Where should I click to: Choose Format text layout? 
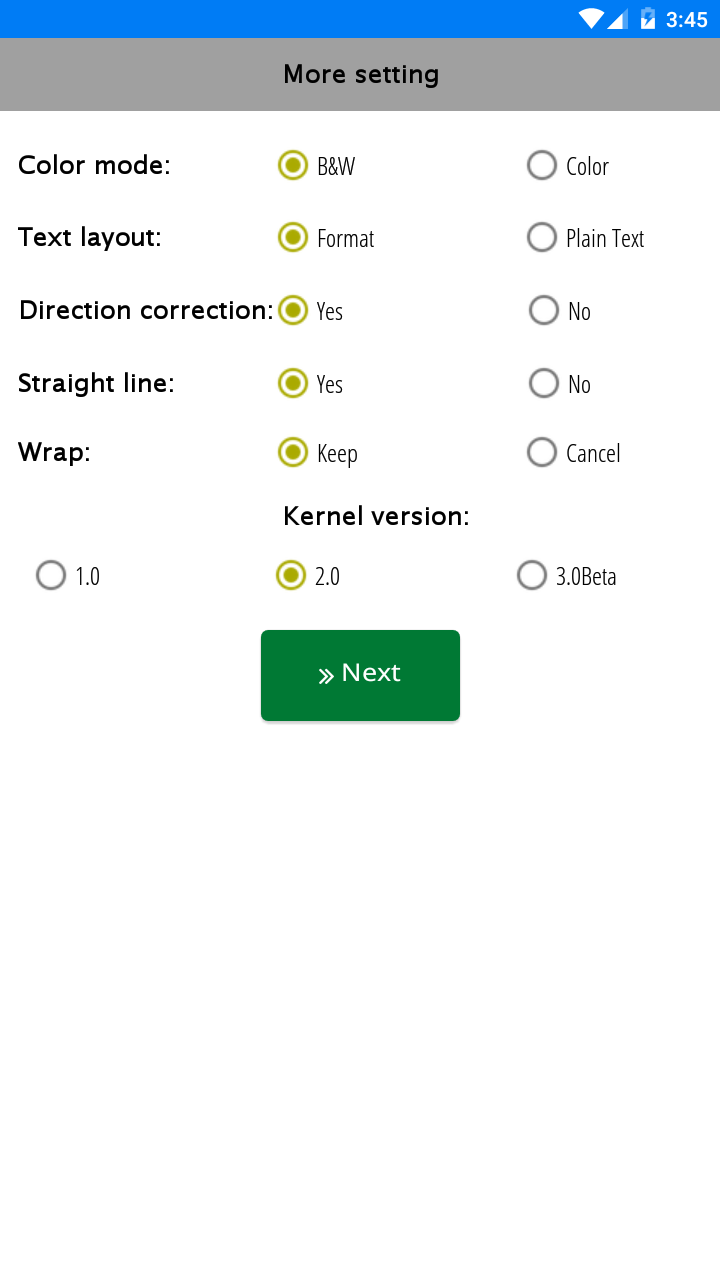(292, 238)
